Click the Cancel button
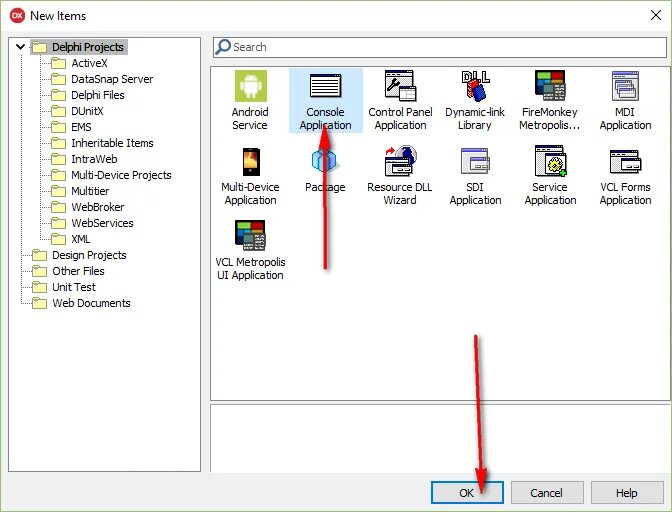672x512 pixels. pyautogui.click(x=547, y=493)
